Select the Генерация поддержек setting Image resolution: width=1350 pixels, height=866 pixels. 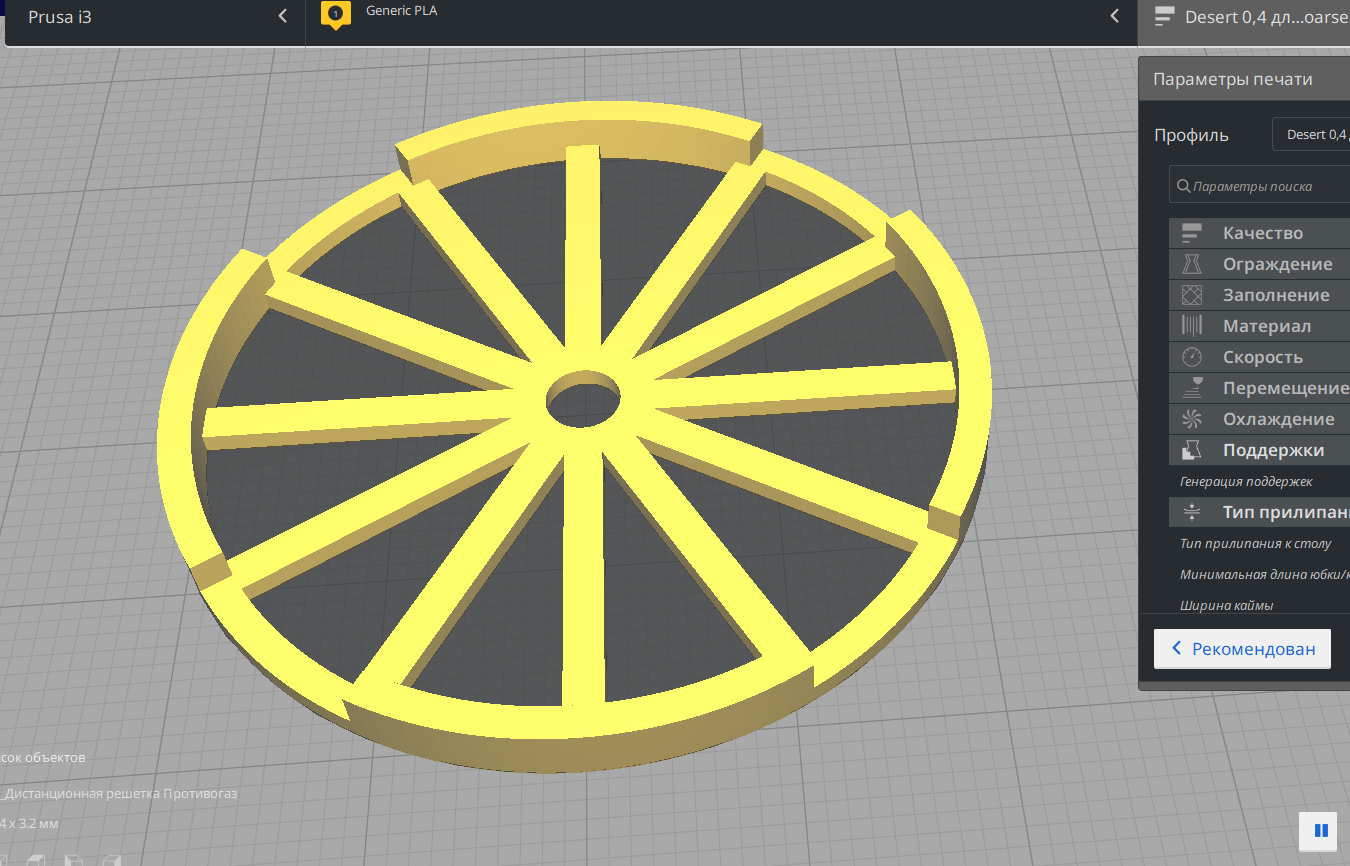[1246, 481]
